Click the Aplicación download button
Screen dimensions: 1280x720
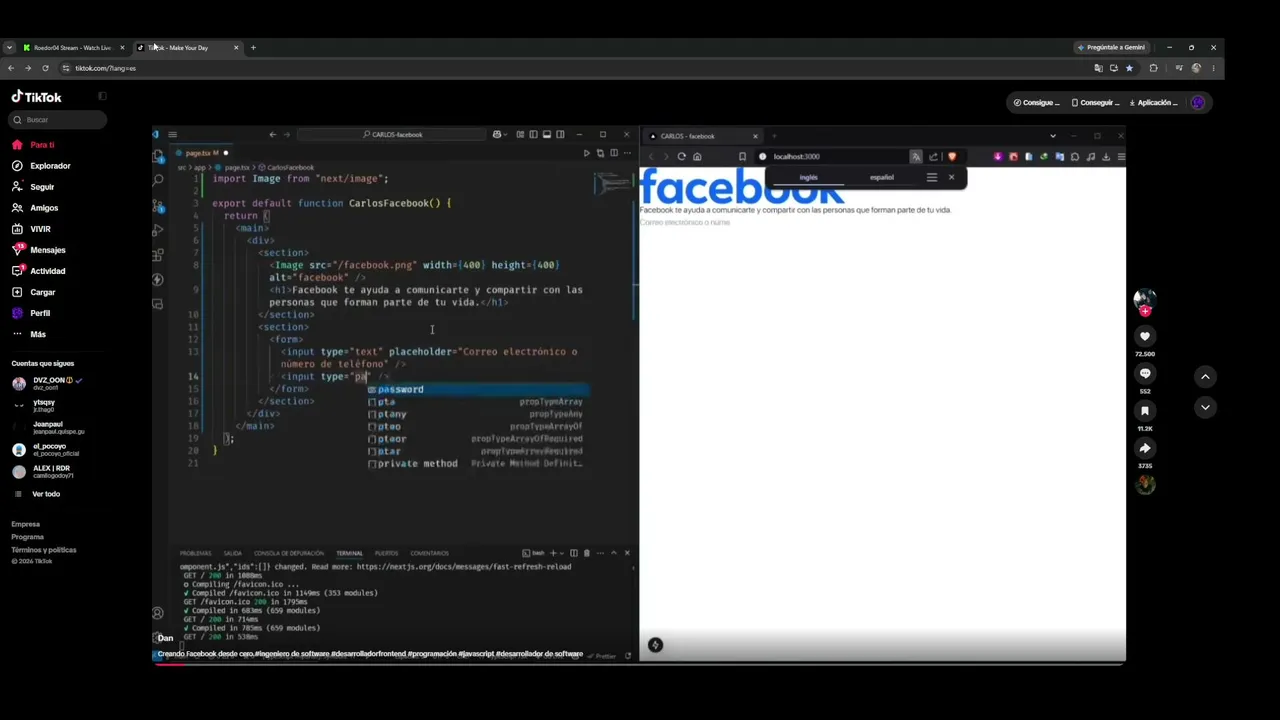point(1154,102)
